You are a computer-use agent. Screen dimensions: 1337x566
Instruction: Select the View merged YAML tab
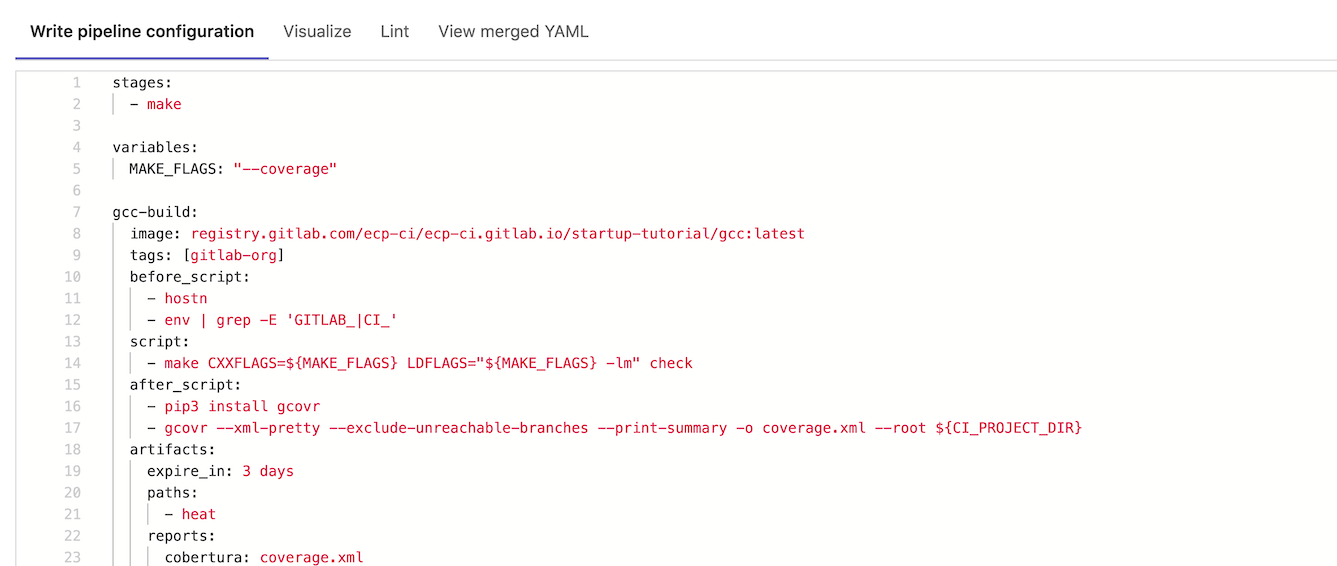(513, 31)
